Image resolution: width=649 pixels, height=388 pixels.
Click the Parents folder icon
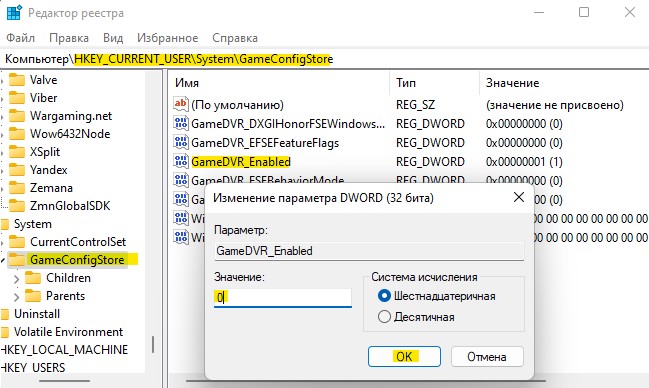[33, 296]
